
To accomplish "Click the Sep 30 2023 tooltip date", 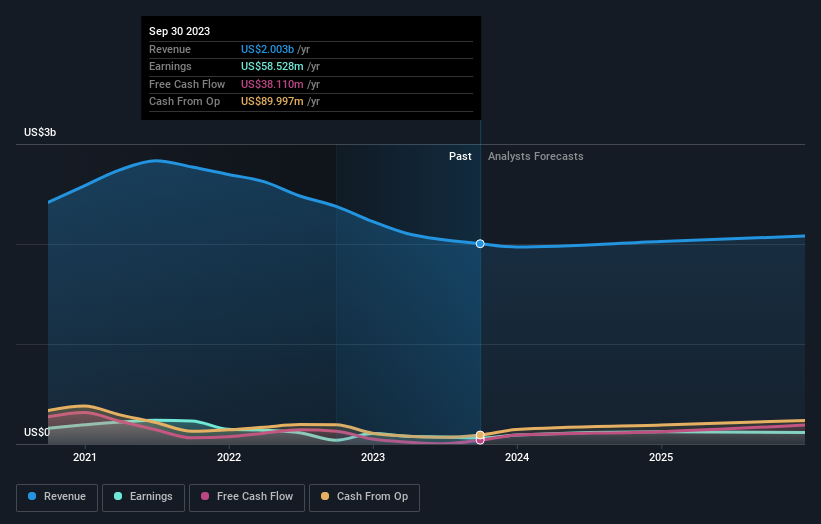I will (180, 31).
